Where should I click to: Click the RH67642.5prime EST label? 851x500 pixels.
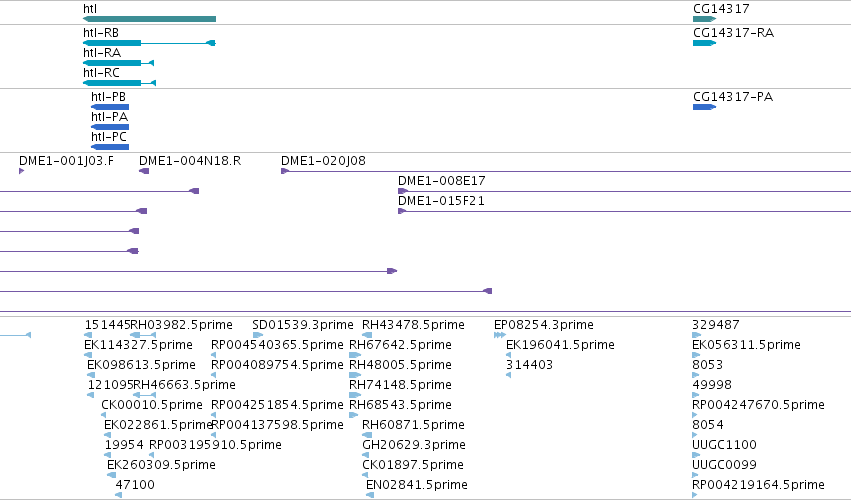400,345
